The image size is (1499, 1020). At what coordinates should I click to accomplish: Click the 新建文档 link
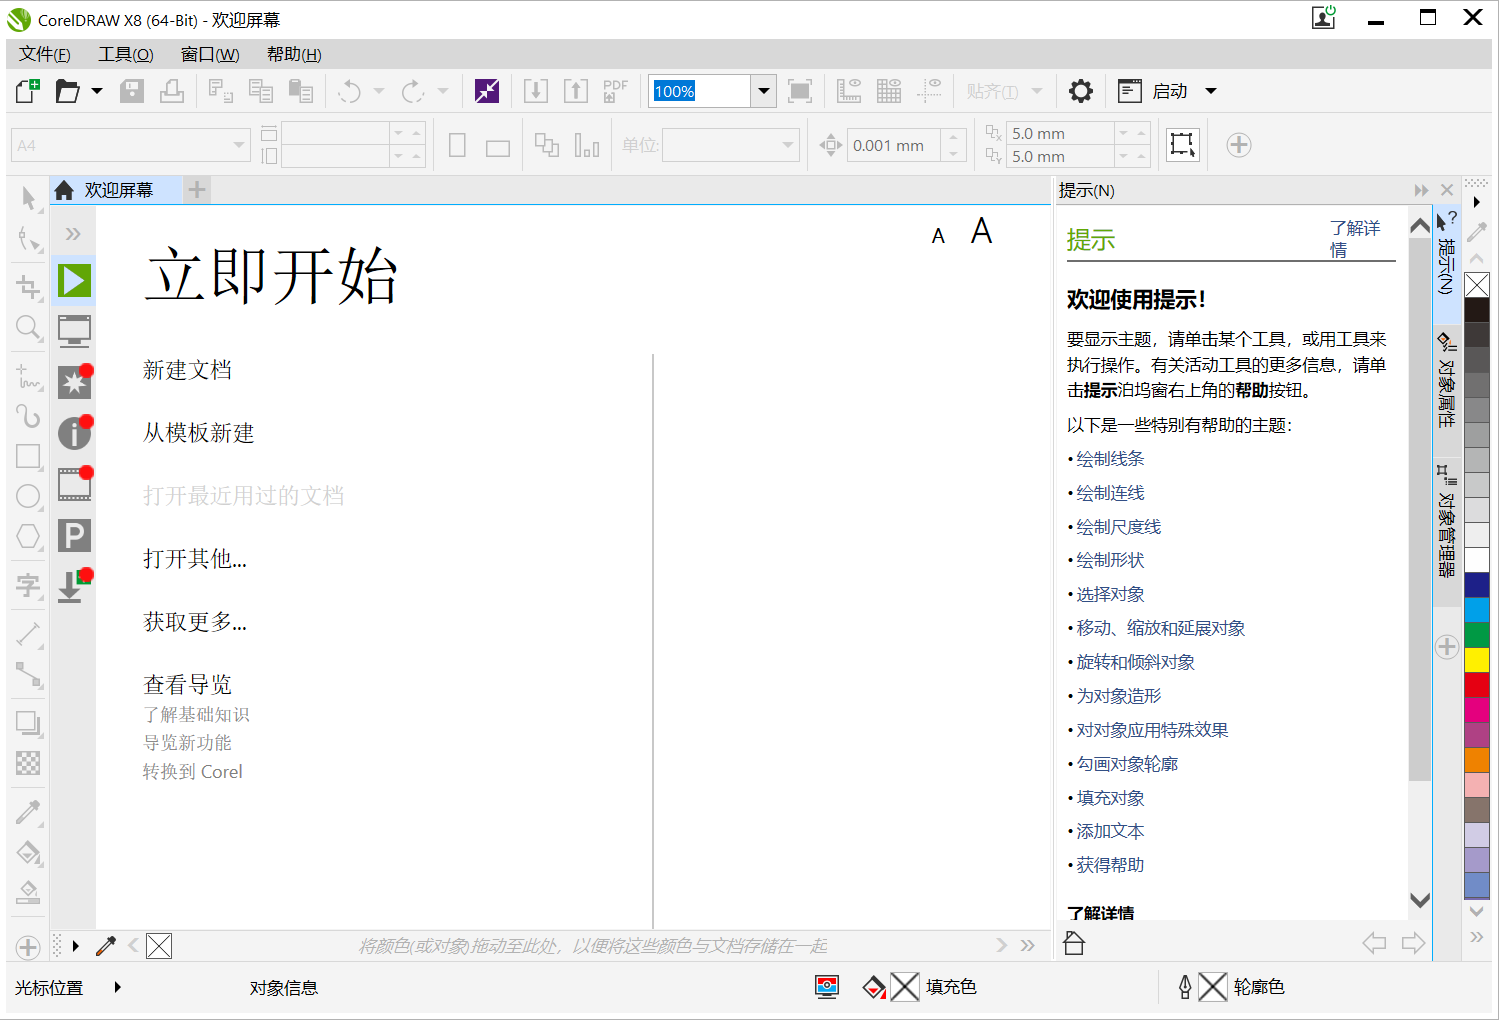click(188, 370)
